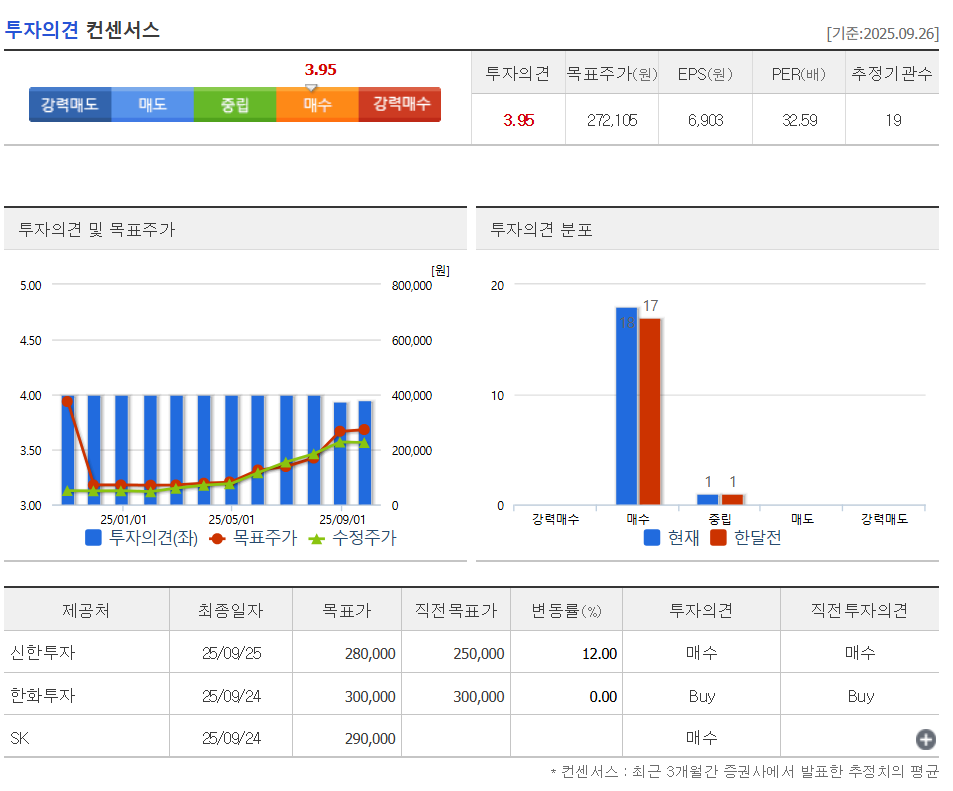
Task: Click the 32.59 PER value
Action: pos(799,120)
